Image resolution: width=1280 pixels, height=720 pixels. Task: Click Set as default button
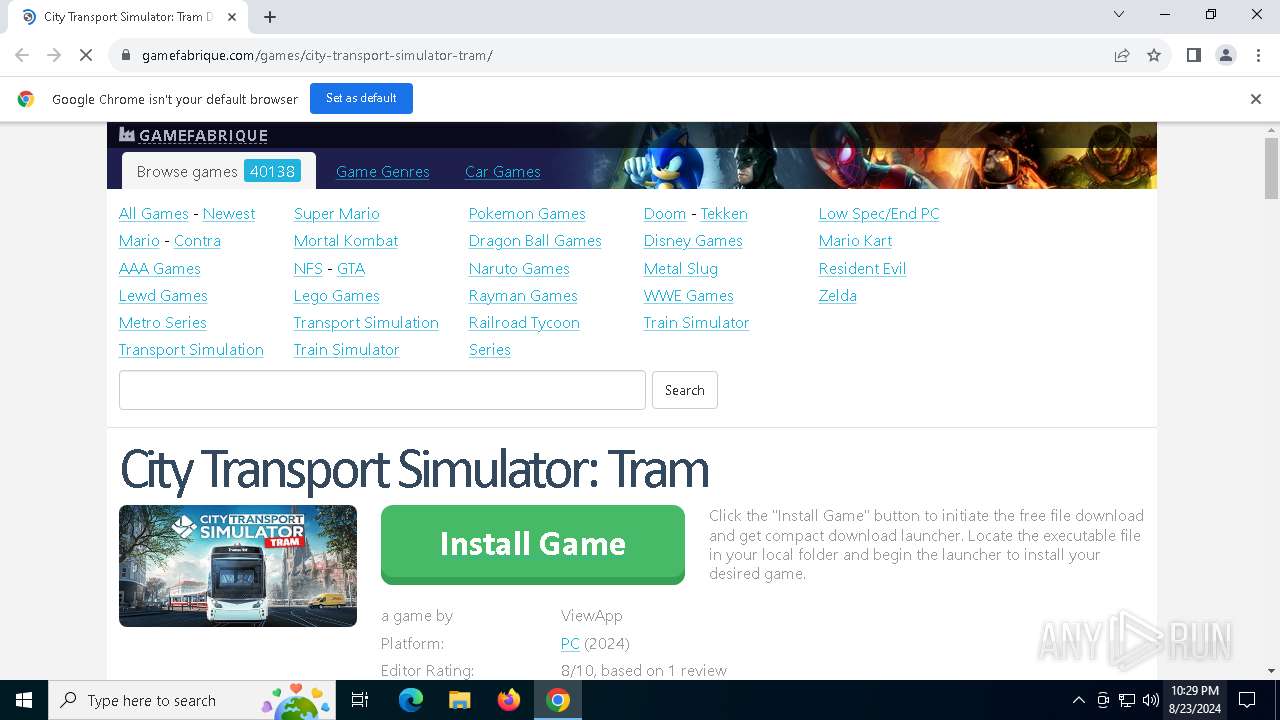(x=361, y=98)
